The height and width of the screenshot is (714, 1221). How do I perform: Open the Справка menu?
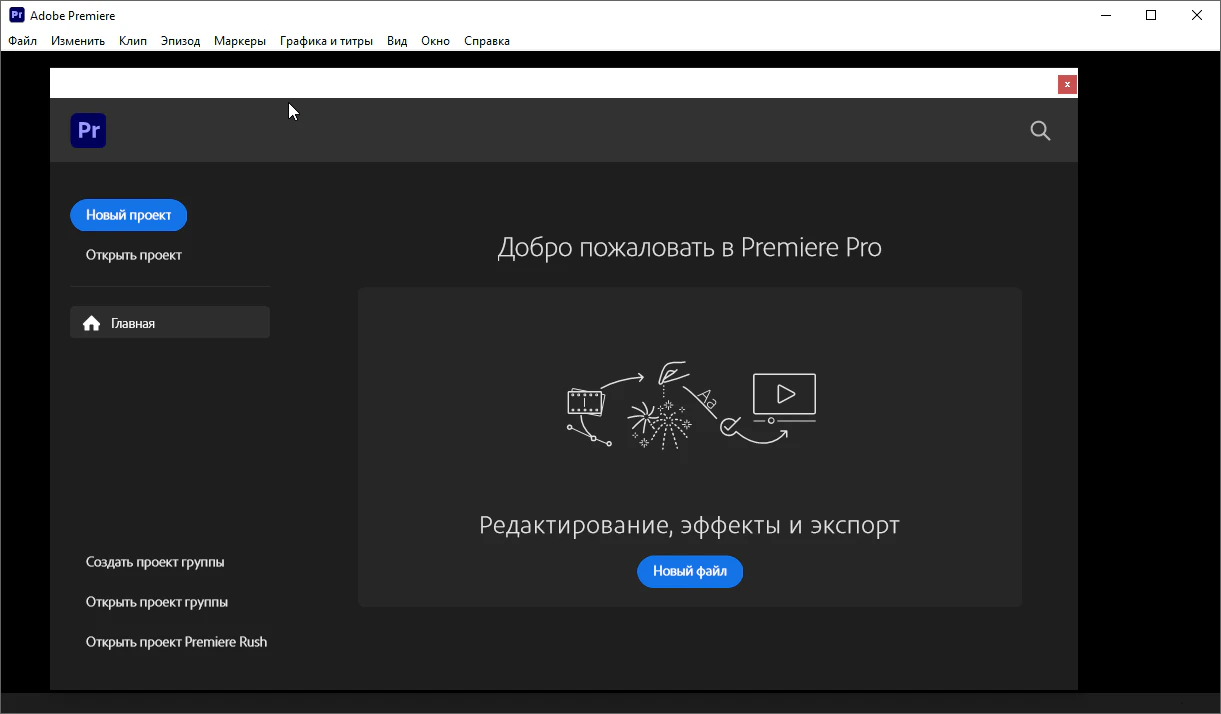pyautogui.click(x=487, y=41)
